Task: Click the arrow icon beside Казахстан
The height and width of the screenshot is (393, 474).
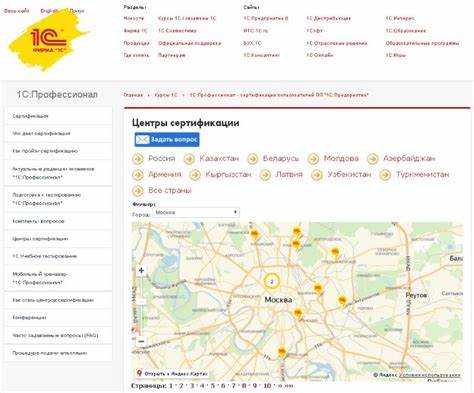Action: [x=189, y=159]
